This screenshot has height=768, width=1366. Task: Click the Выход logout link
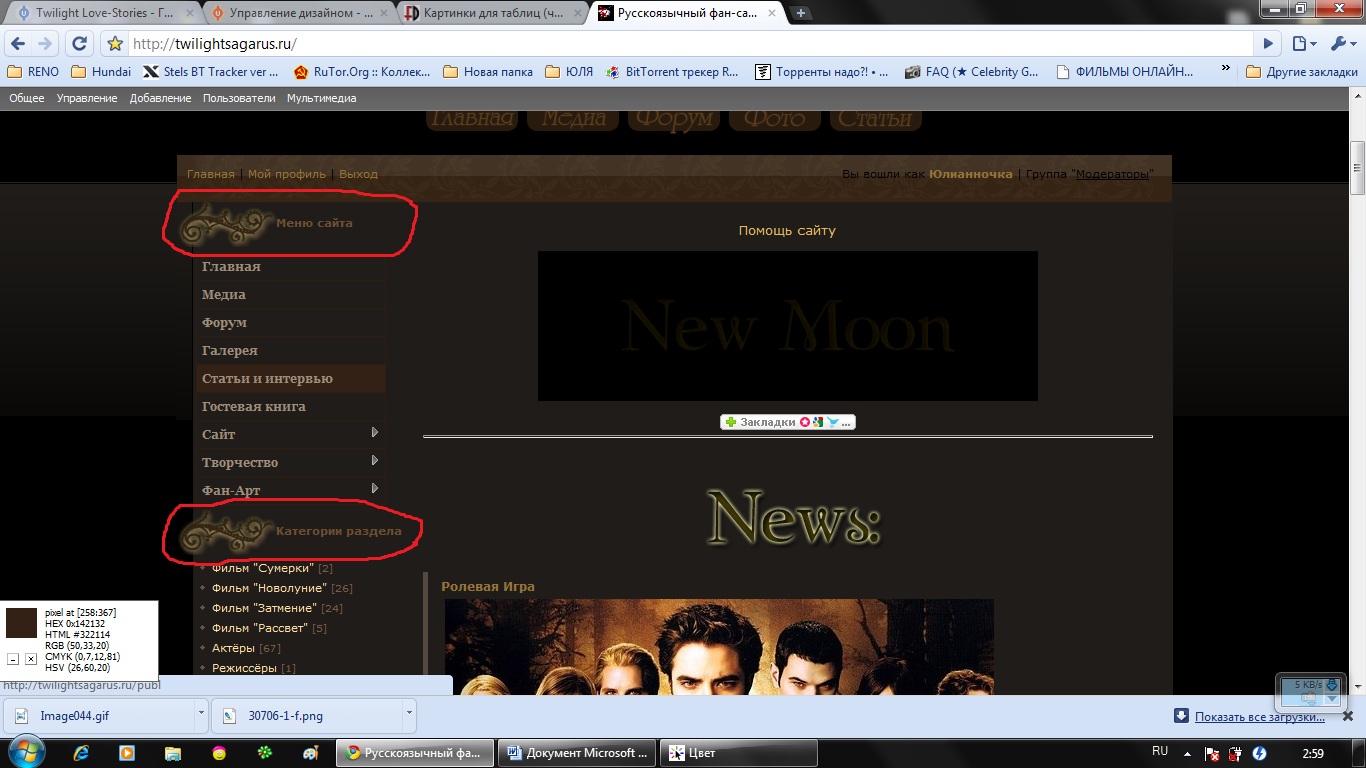click(x=358, y=174)
